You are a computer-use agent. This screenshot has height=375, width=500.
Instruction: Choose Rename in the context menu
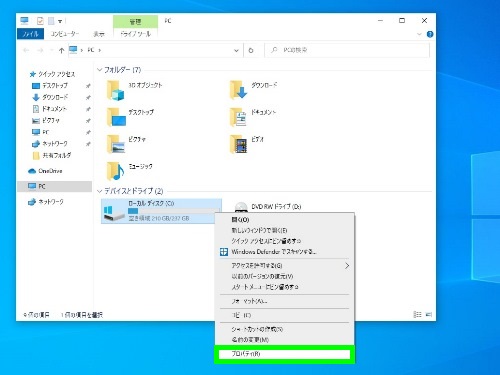point(284,340)
